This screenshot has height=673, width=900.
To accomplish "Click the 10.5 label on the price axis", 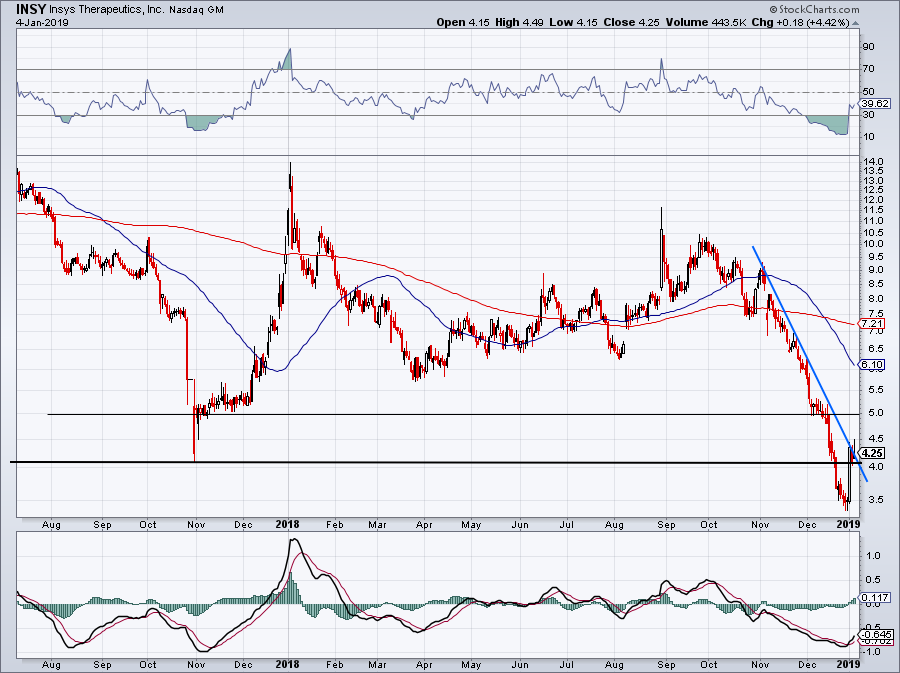I will pos(872,232).
